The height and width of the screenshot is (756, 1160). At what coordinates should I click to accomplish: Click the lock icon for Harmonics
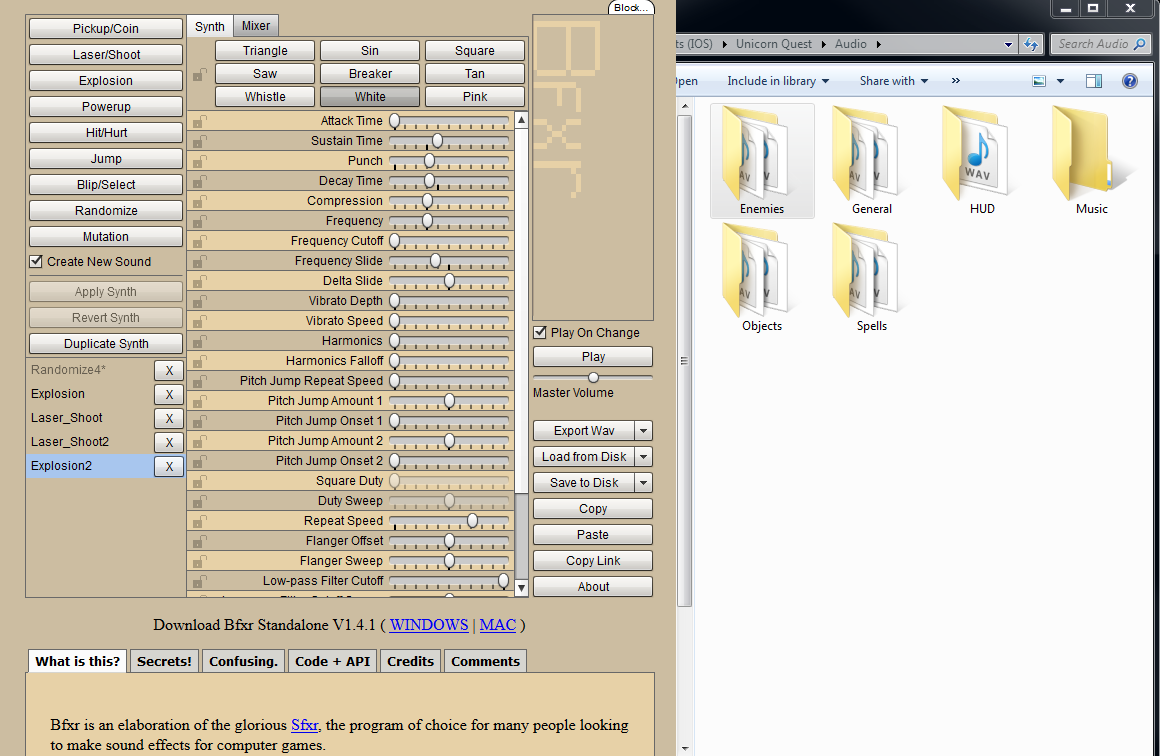(199, 341)
